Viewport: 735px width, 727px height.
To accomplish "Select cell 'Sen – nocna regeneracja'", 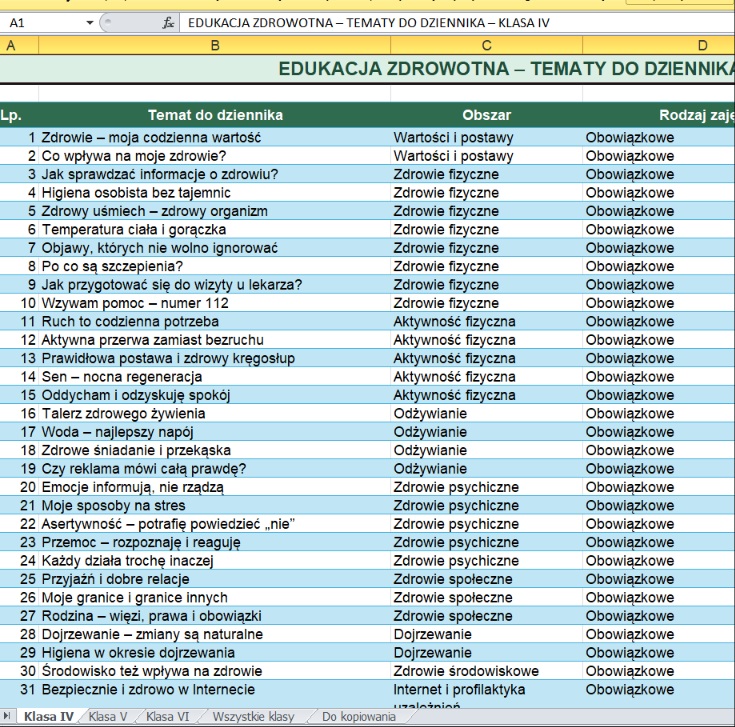I will click(x=215, y=376).
